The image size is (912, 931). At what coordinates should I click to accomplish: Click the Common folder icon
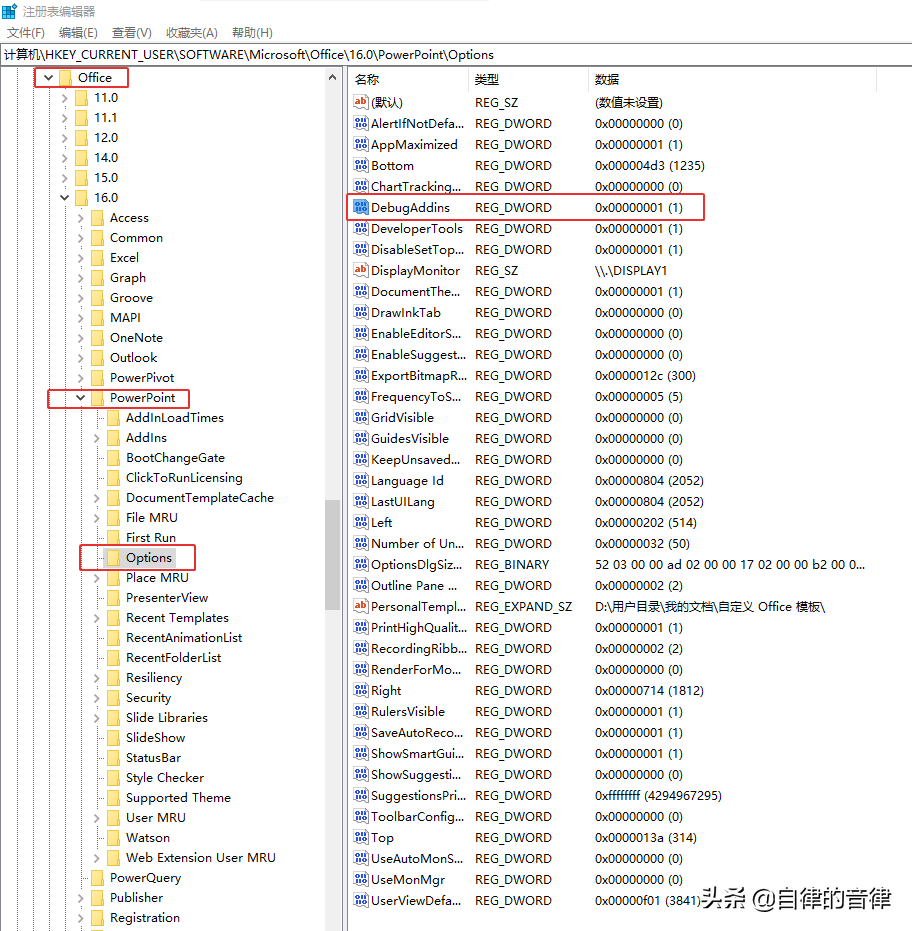97,238
